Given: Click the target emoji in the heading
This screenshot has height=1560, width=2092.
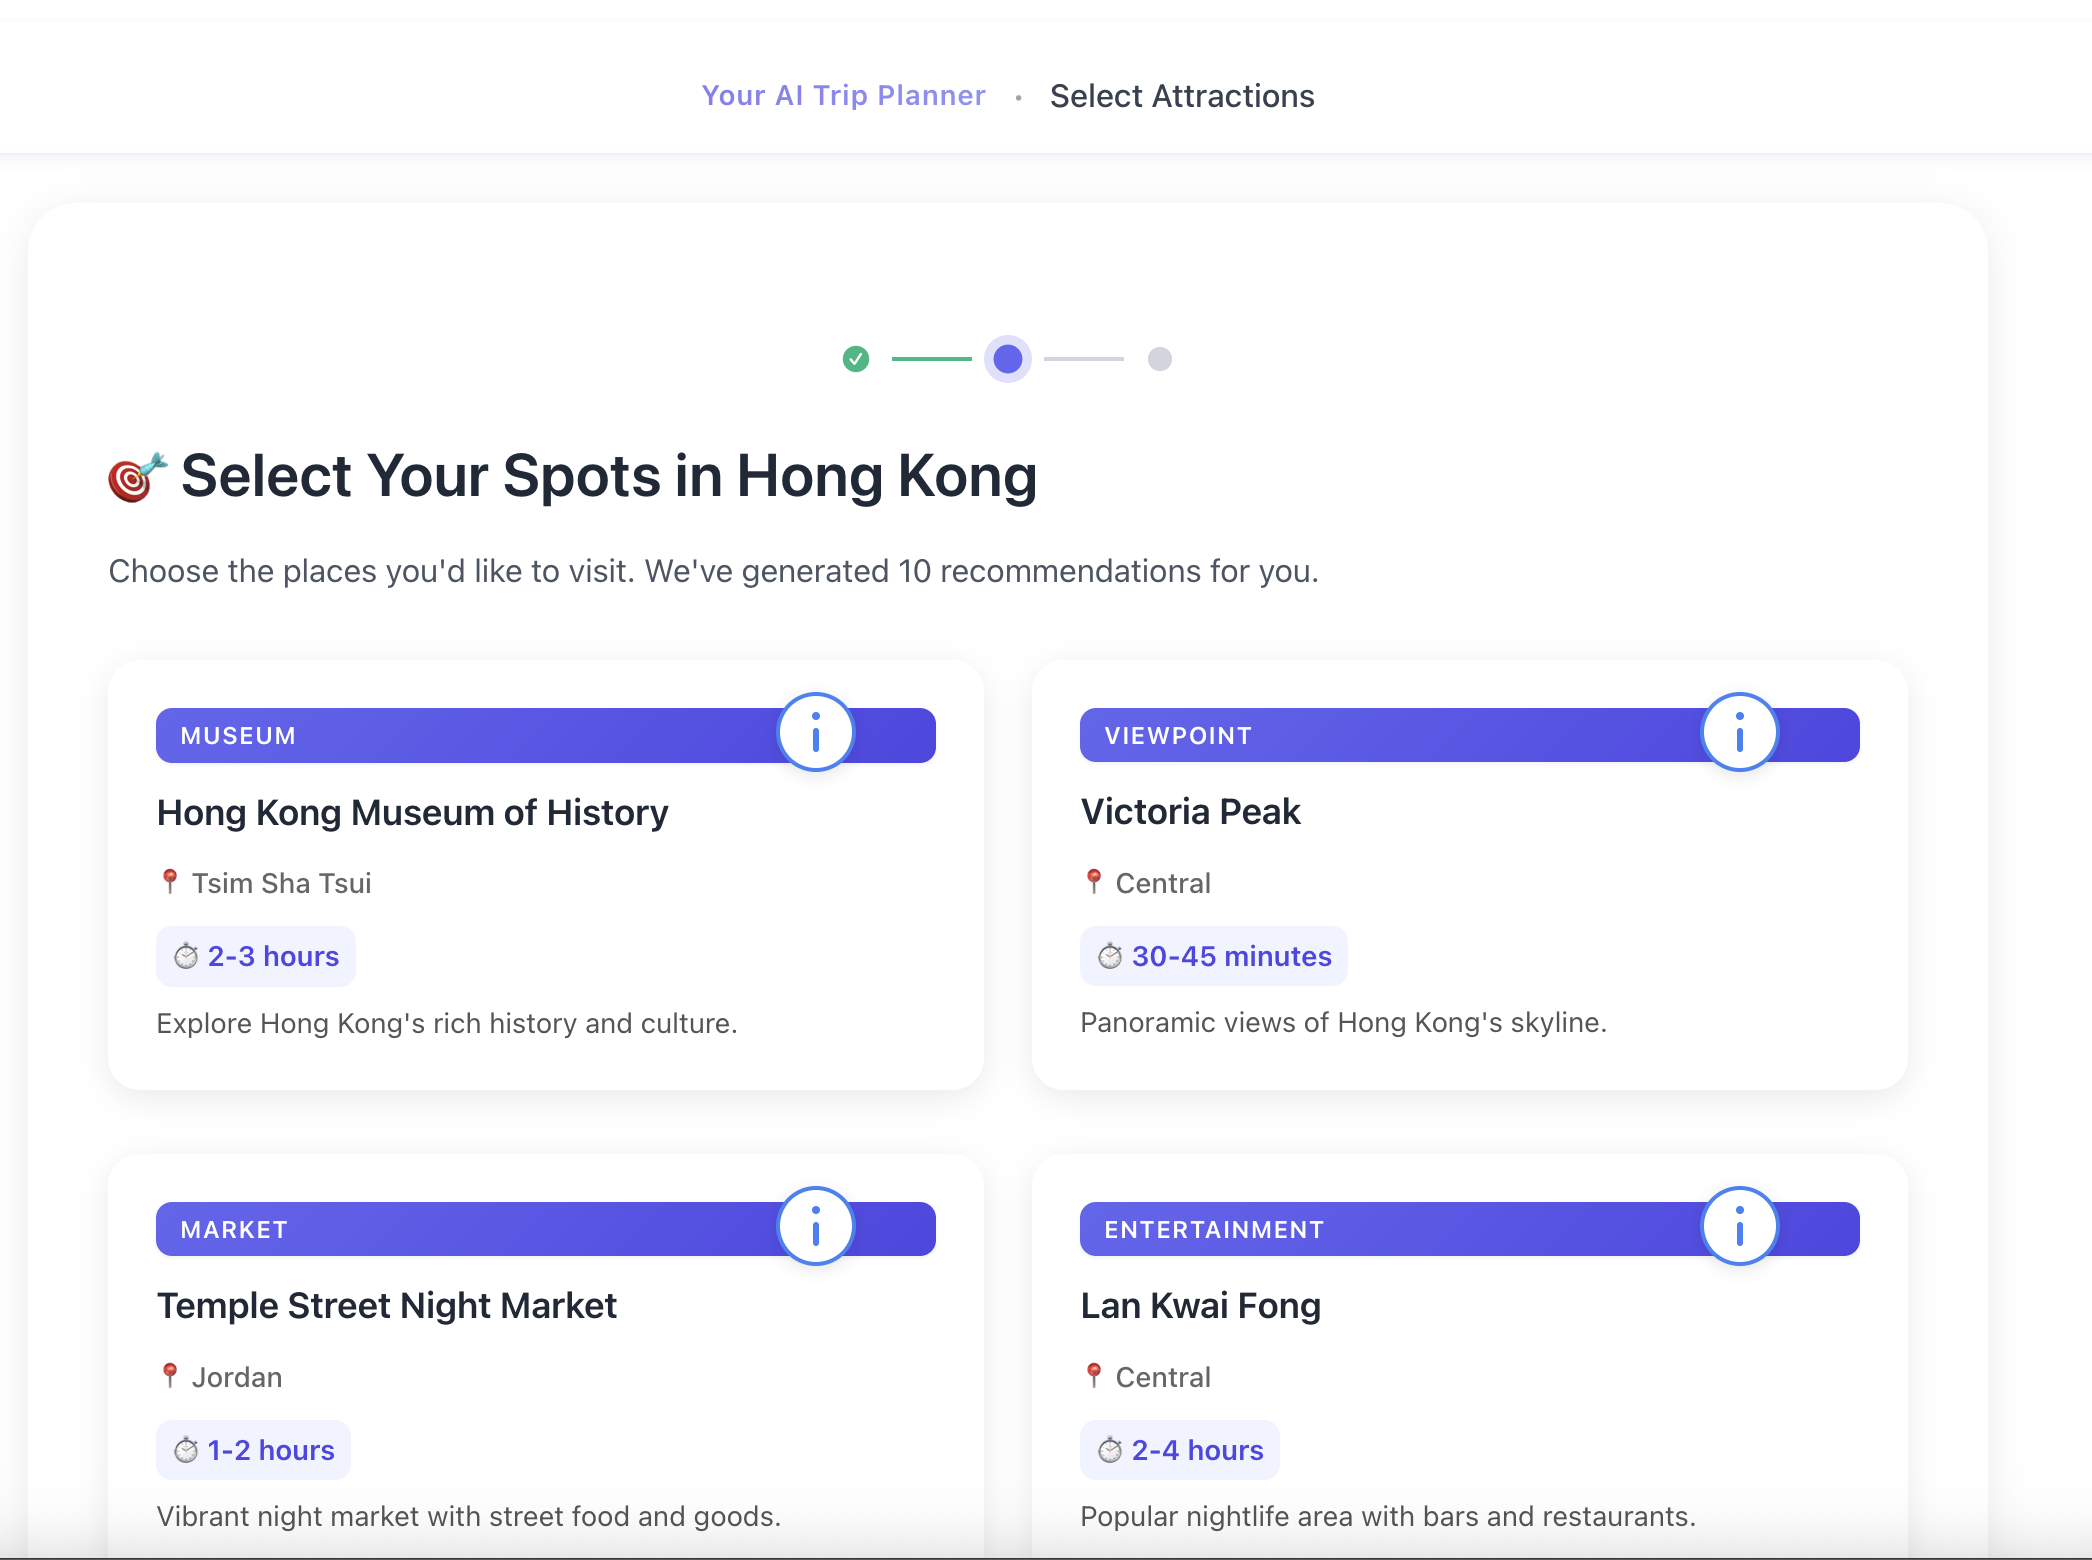Looking at the screenshot, I should (136, 477).
